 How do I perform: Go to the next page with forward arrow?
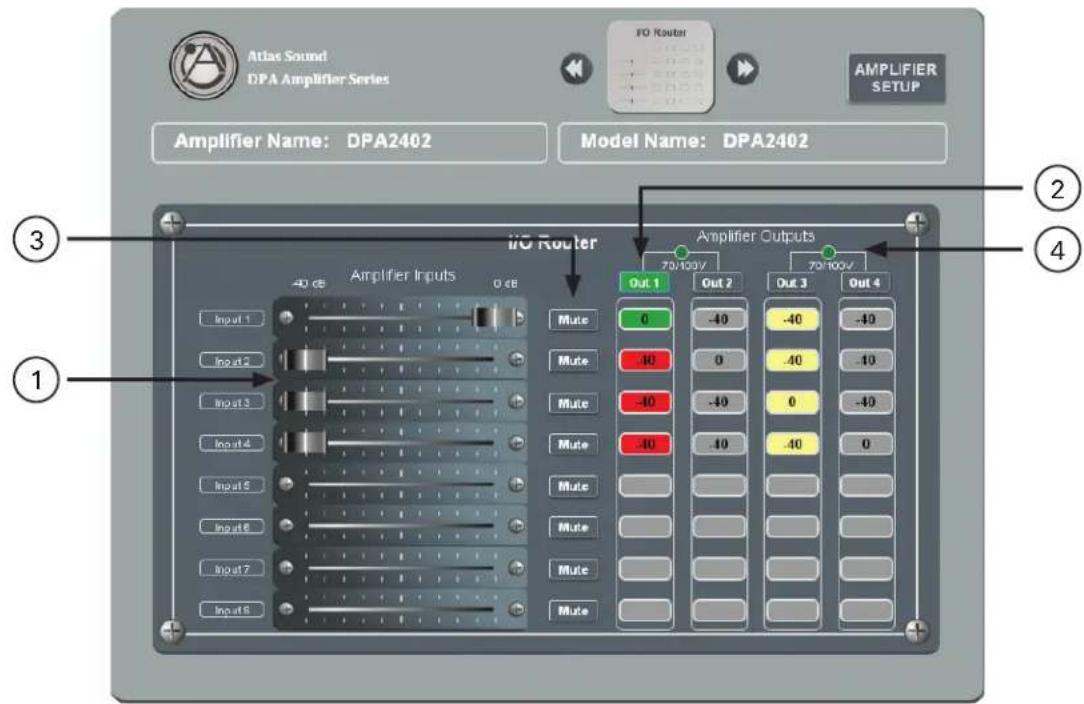point(742,69)
